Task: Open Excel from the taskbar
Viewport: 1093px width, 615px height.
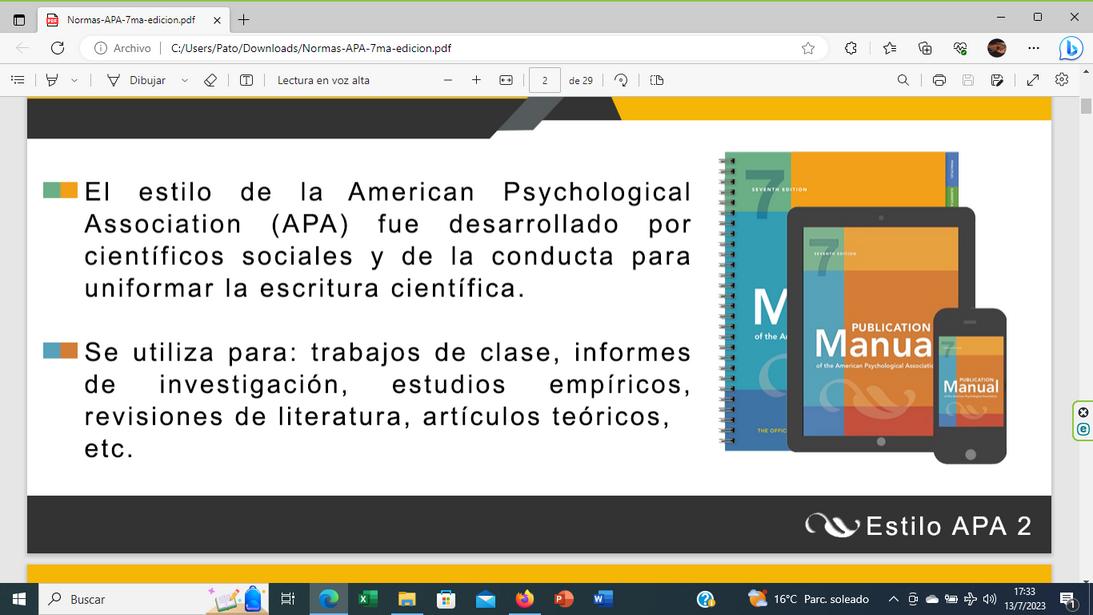Action: 367,599
